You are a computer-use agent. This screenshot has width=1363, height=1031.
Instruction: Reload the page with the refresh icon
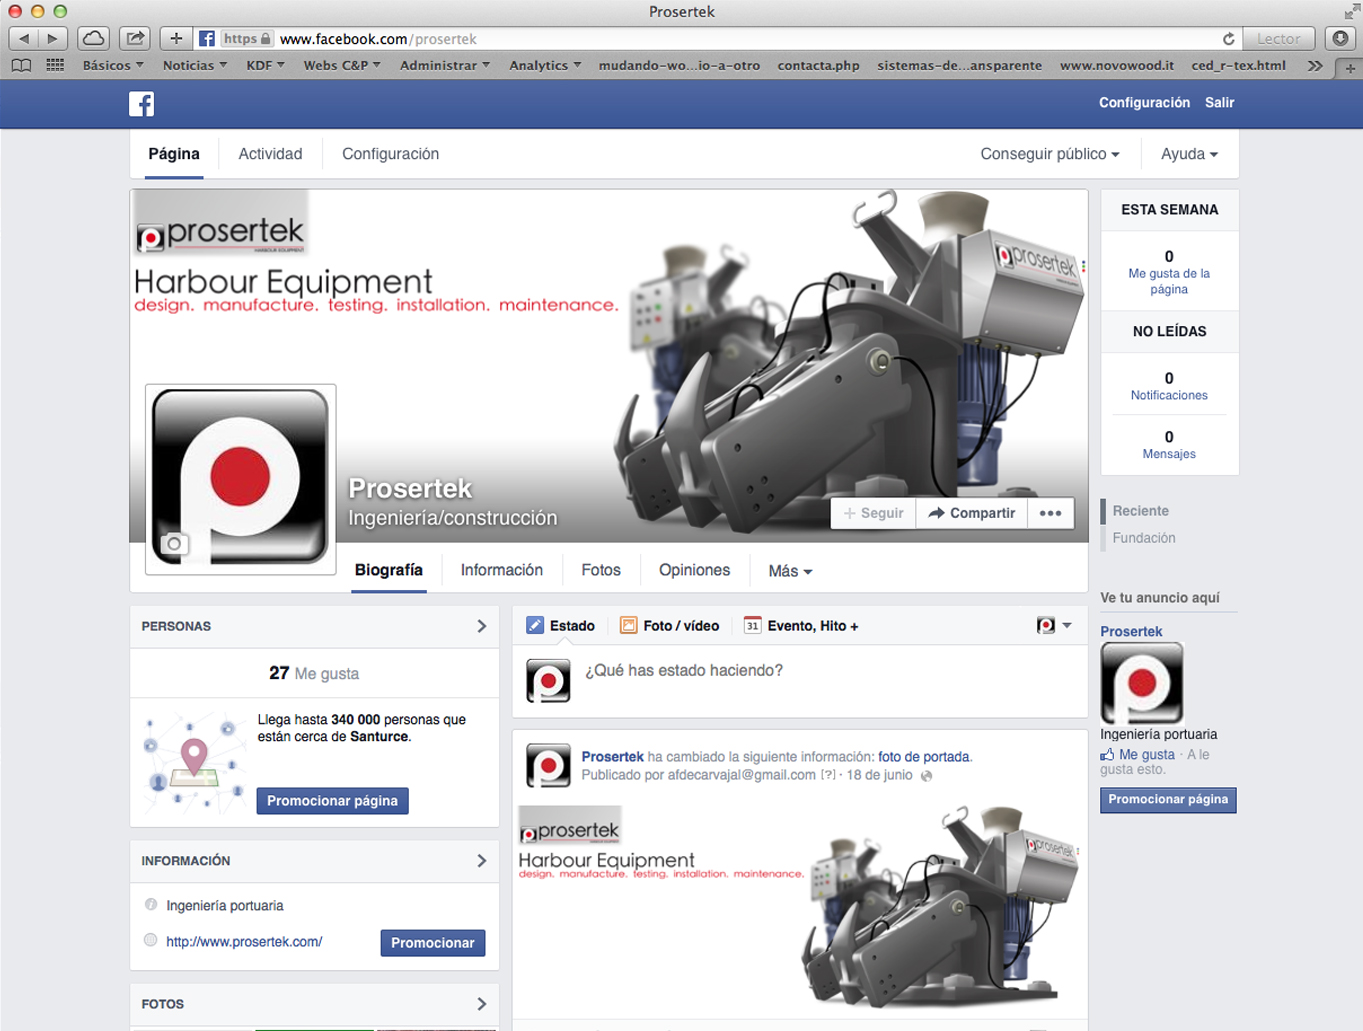click(1228, 39)
